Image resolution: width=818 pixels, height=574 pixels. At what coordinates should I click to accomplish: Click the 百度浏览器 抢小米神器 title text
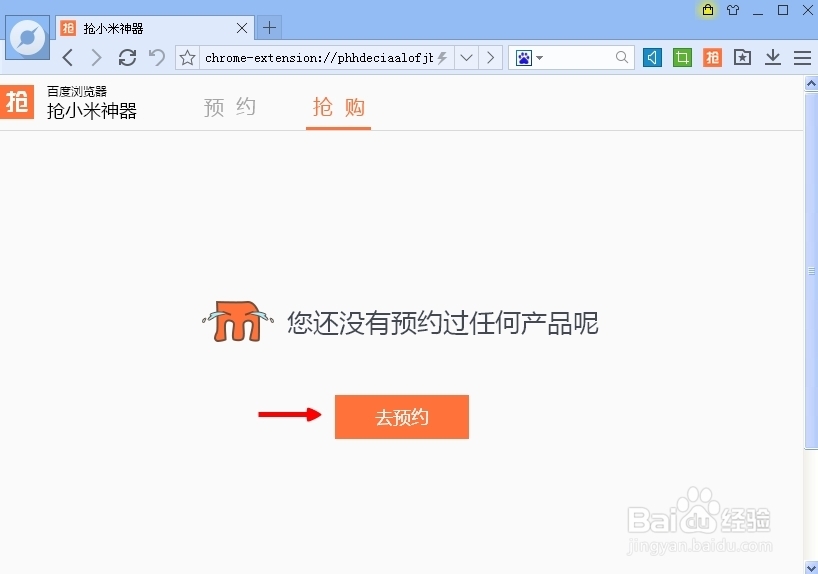(92, 103)
